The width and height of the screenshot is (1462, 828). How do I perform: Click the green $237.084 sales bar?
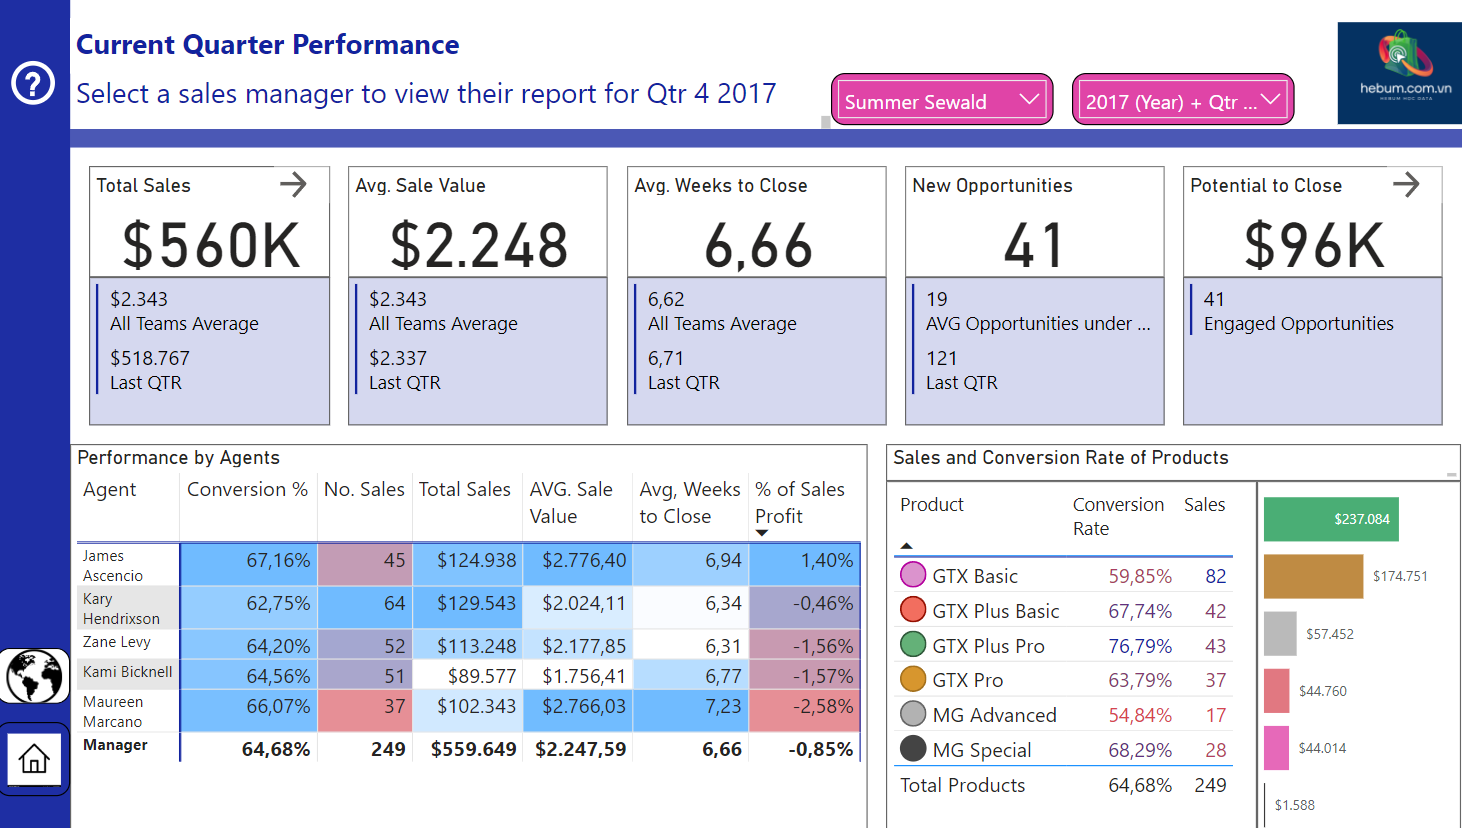(x=1330, y=519)
